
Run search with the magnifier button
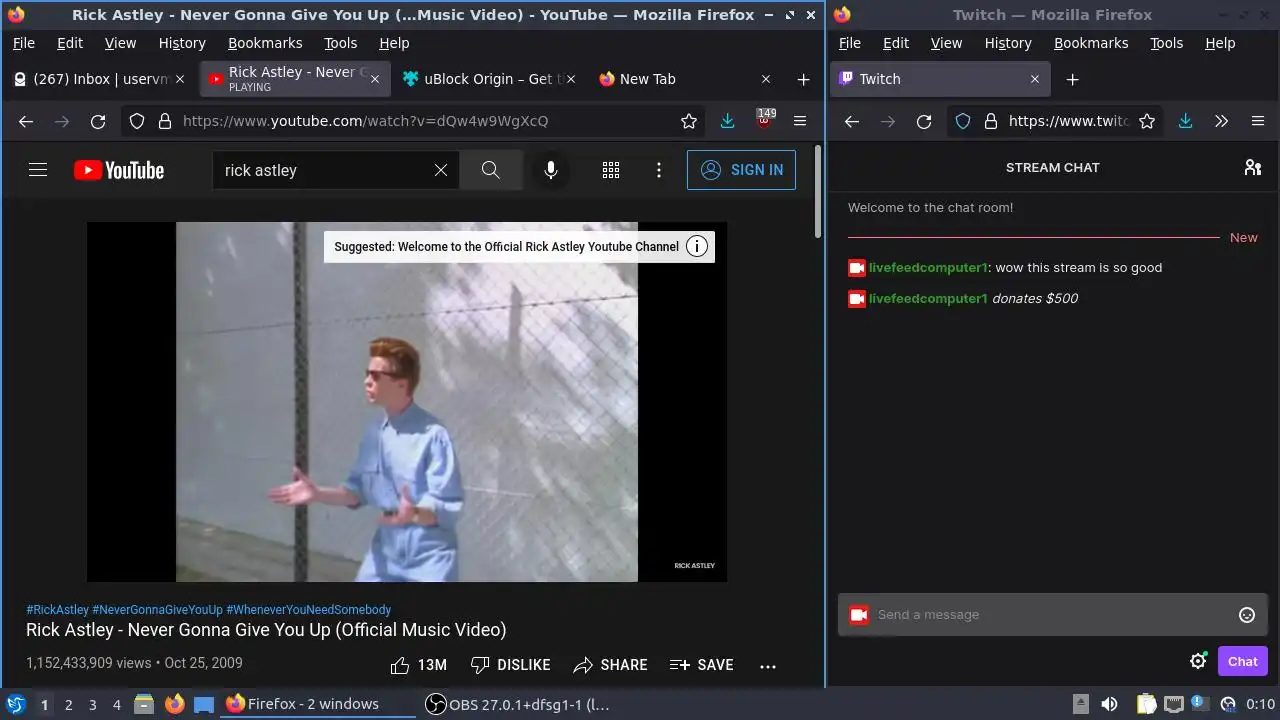click(491, 170)
